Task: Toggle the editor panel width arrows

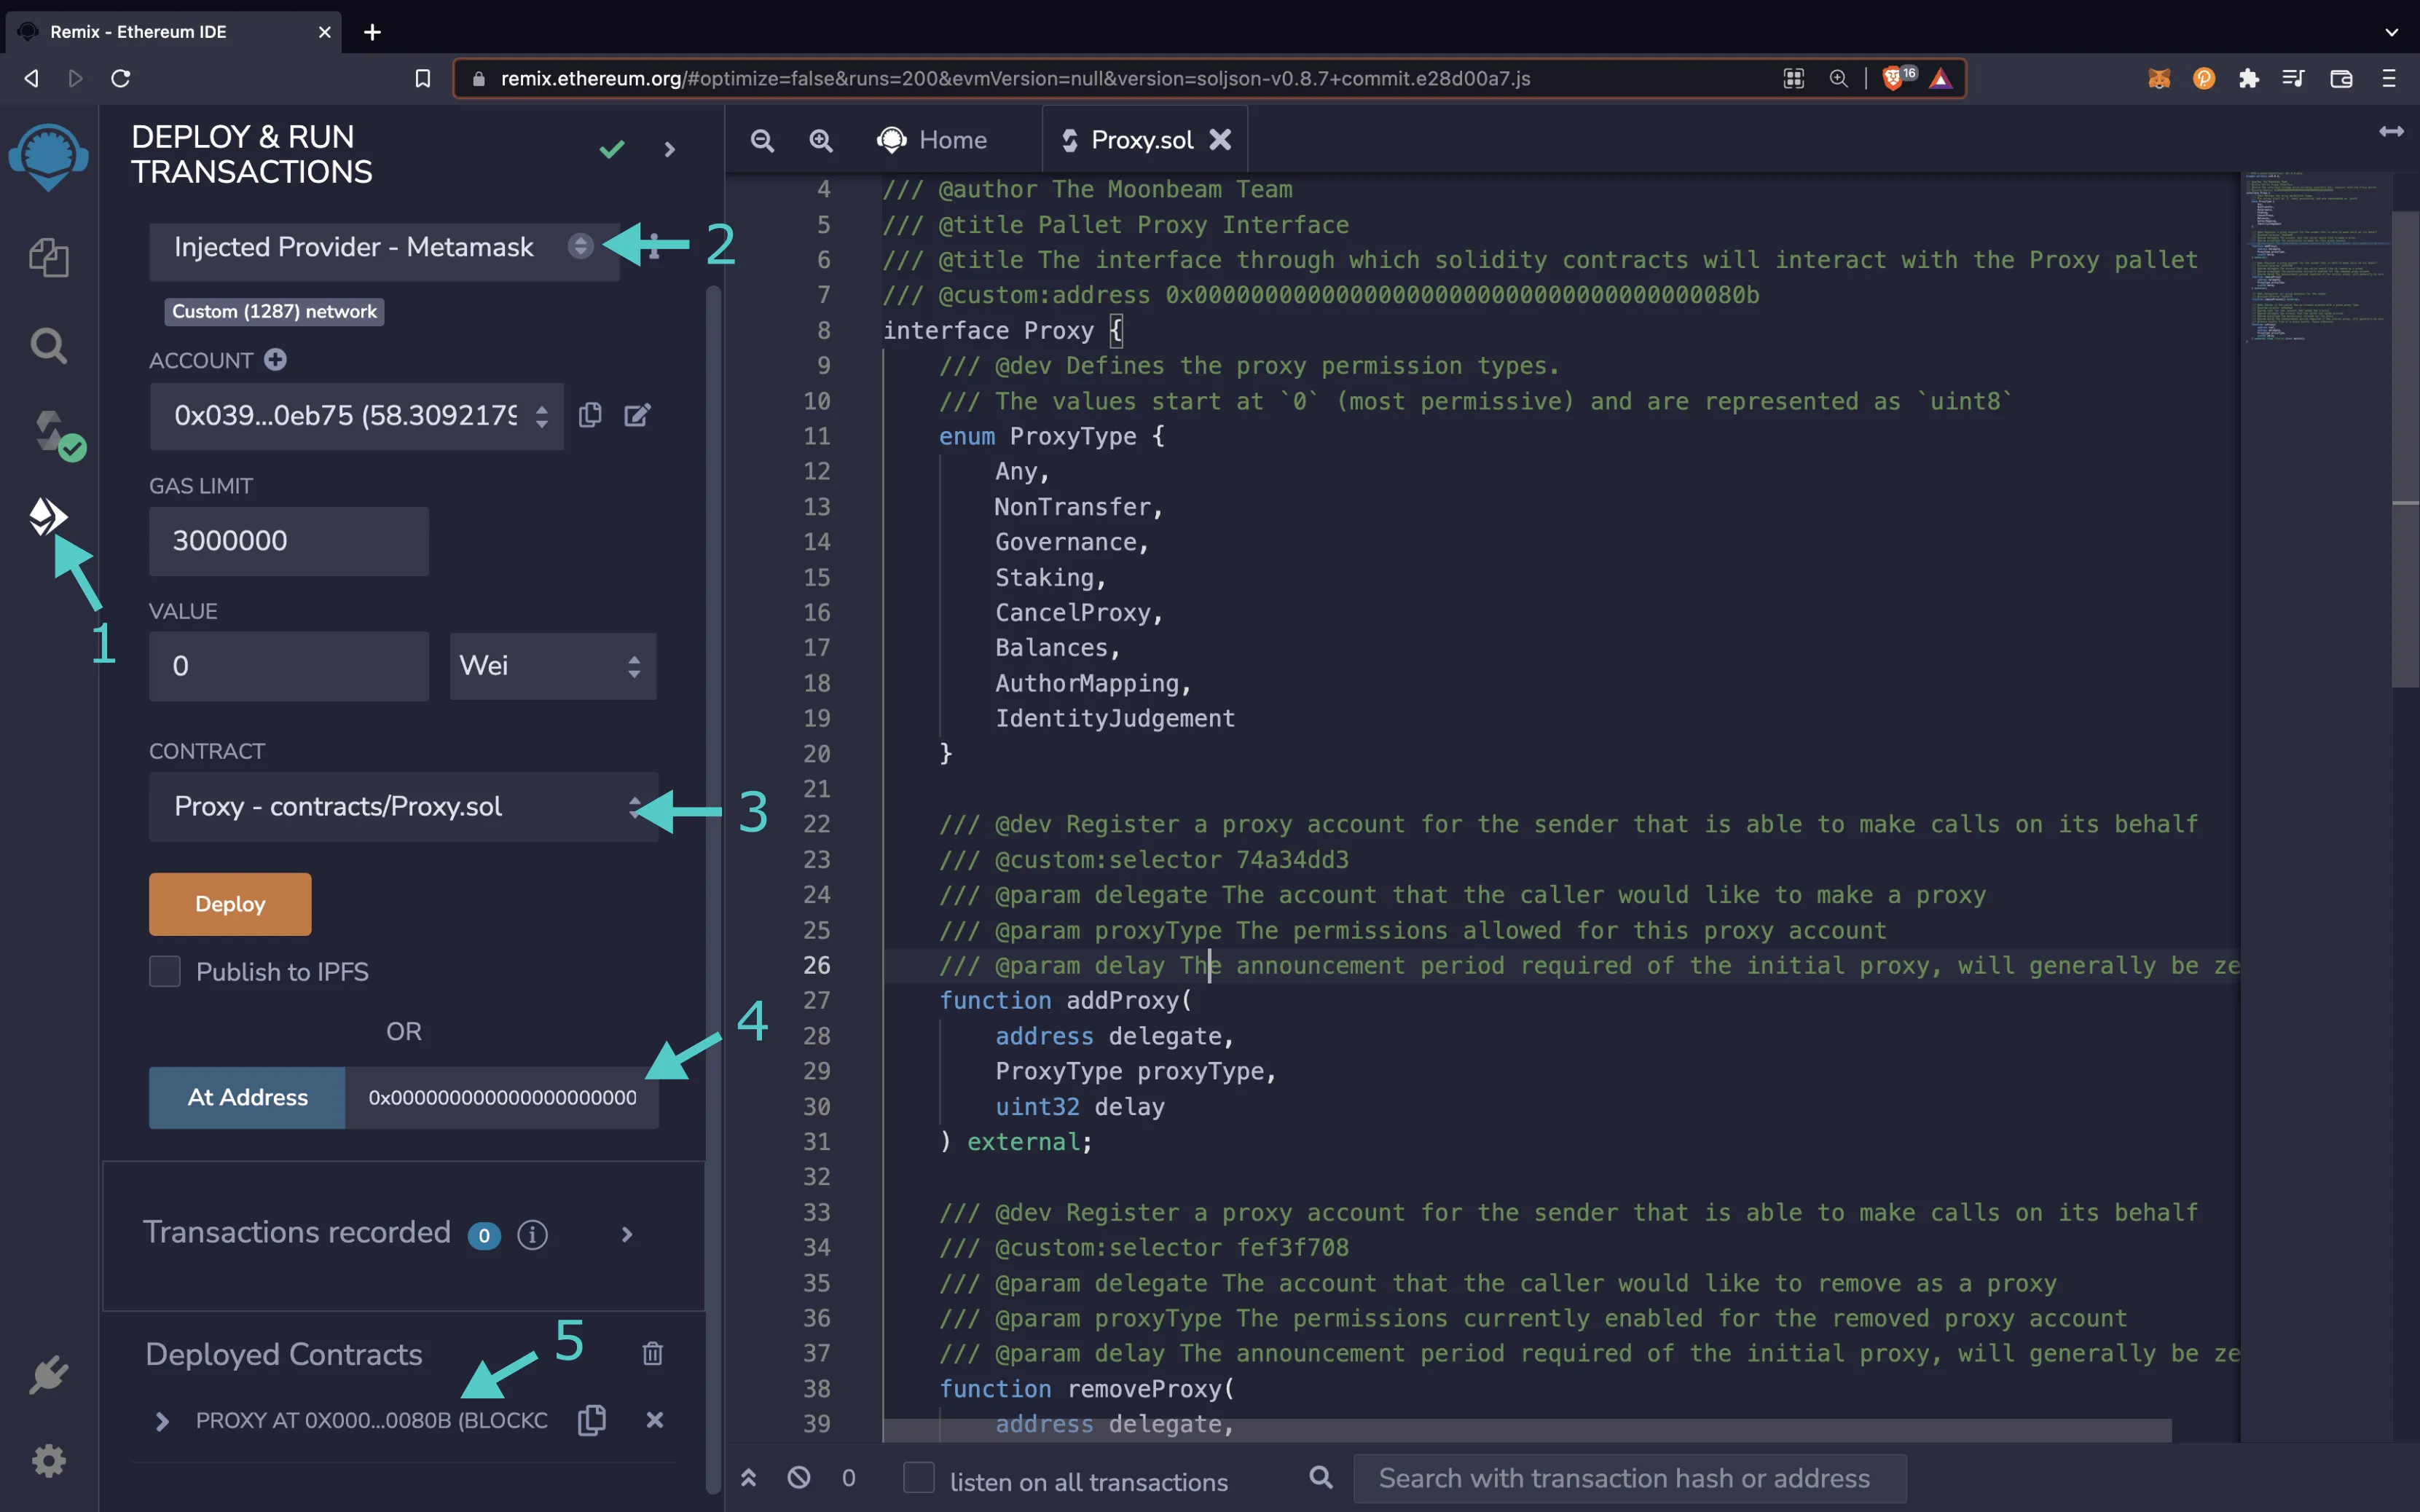Action: tap(2391, 132)
